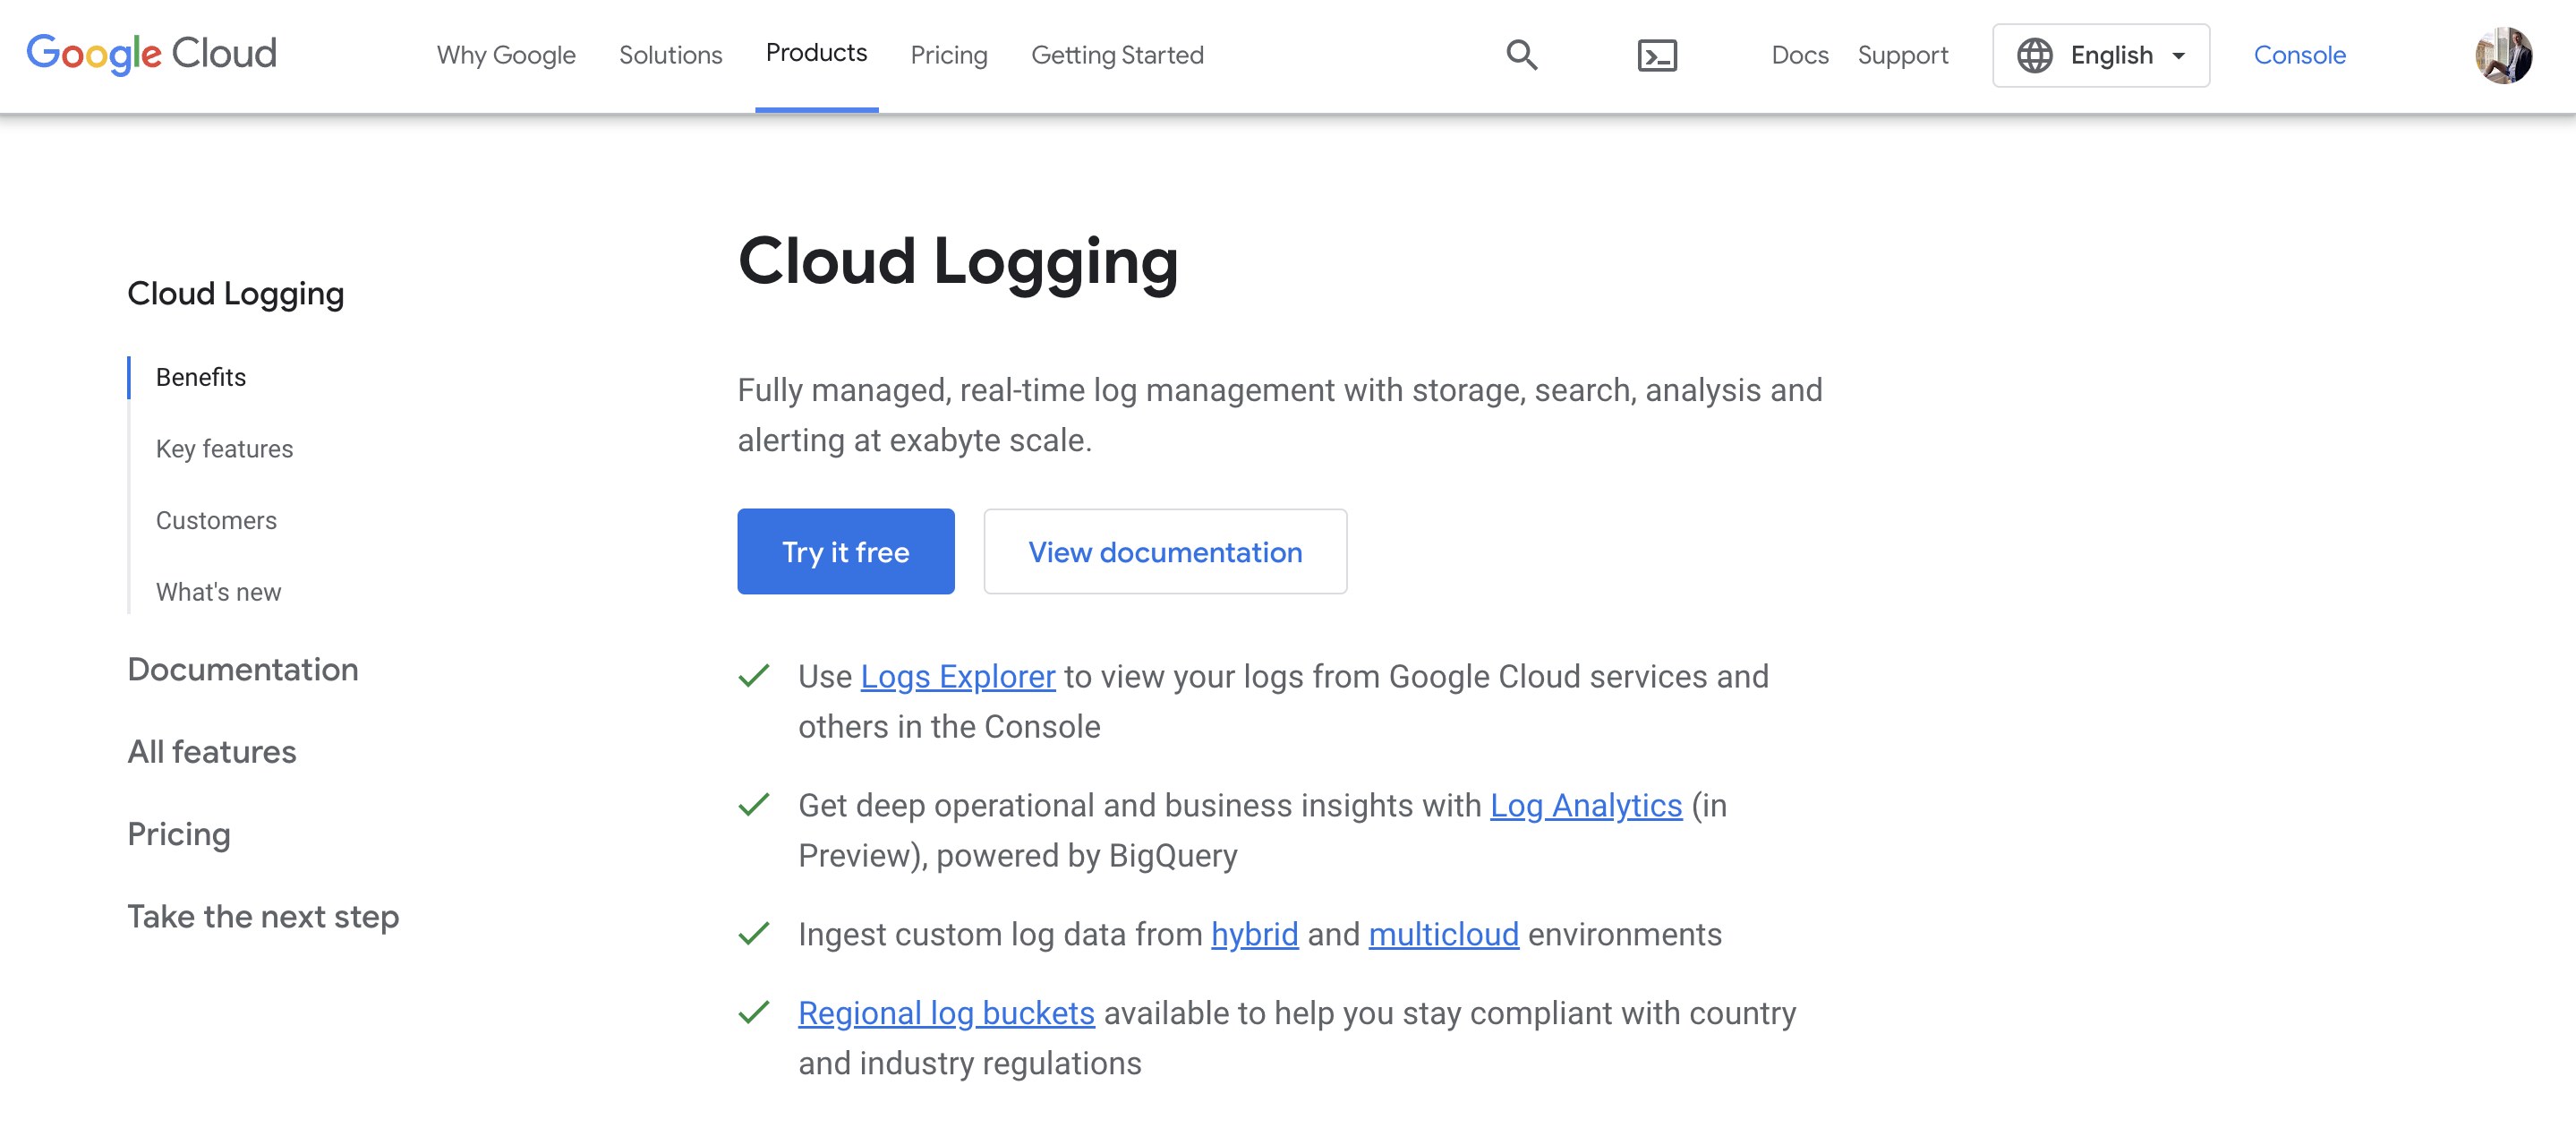Open Getting Started from the navigation bar

pos(1117,55)
